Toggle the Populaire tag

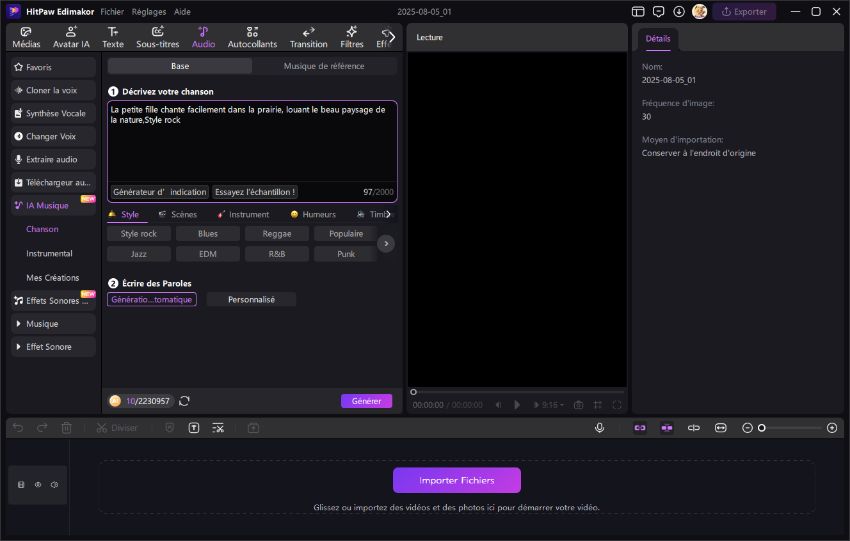point(346,234)
